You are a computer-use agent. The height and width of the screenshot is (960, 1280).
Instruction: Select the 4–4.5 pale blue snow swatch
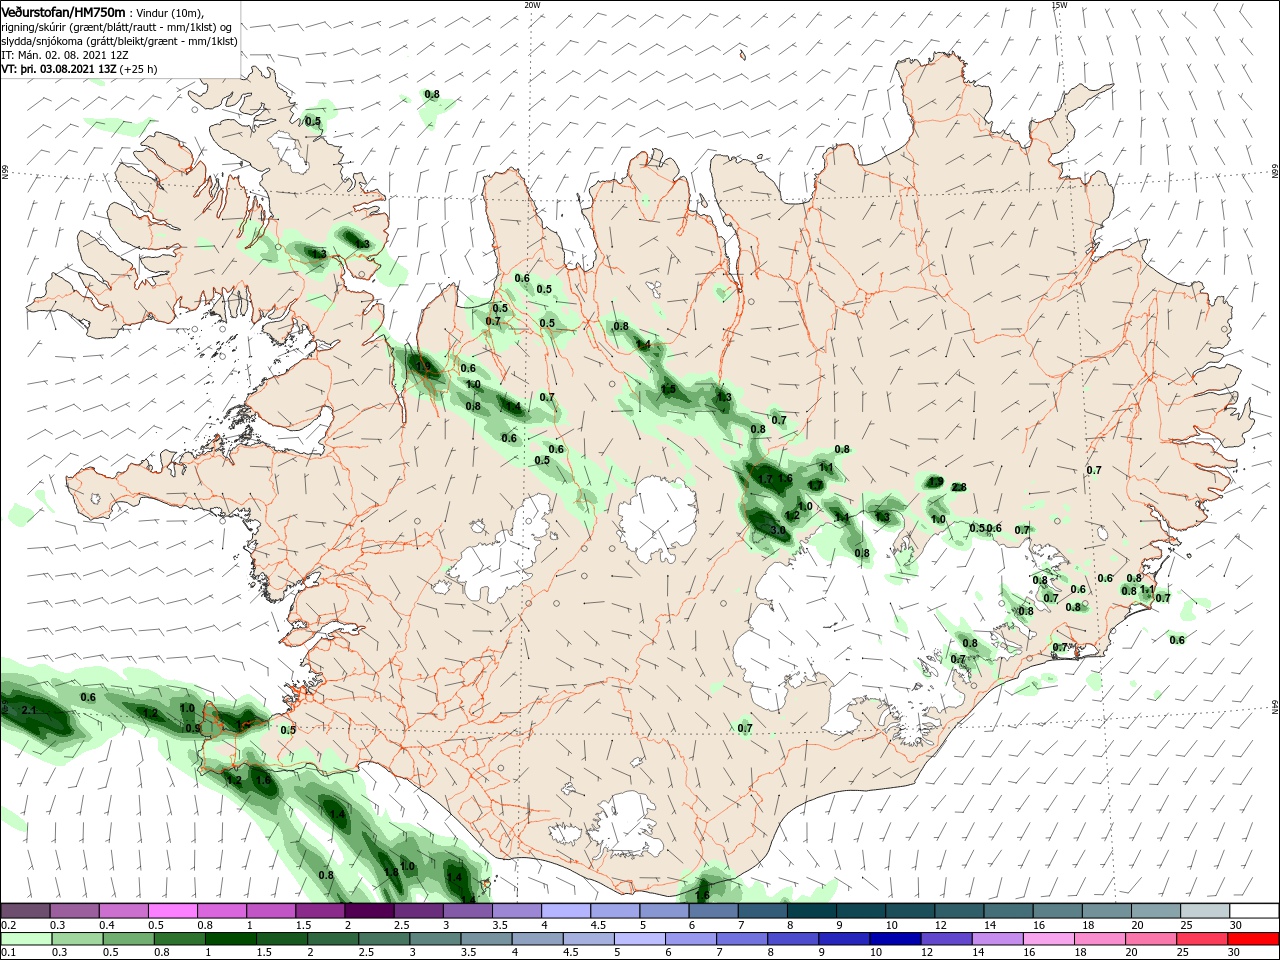565,911
